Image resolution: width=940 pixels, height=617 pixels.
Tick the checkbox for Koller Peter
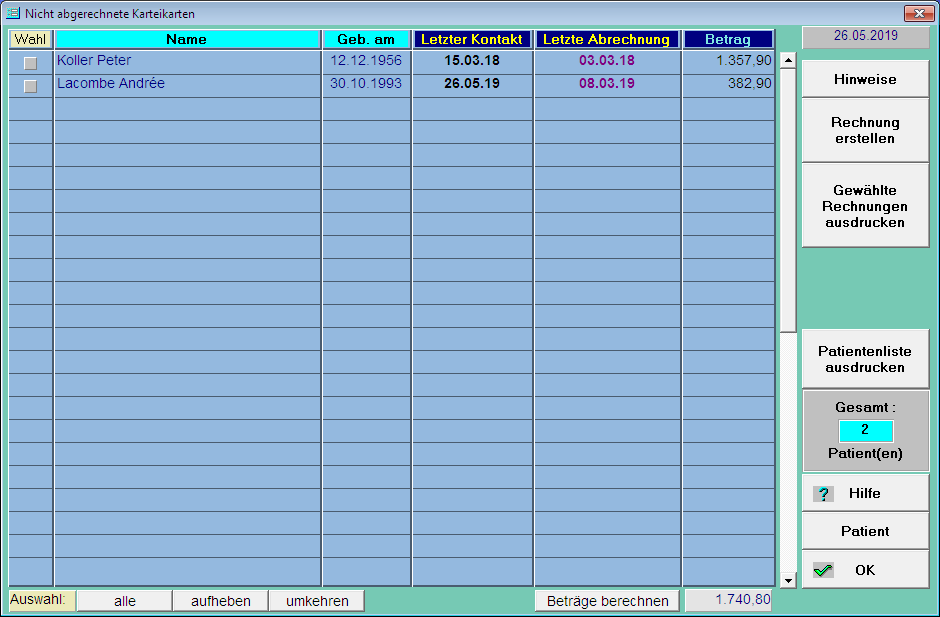[x=30, y=63]
